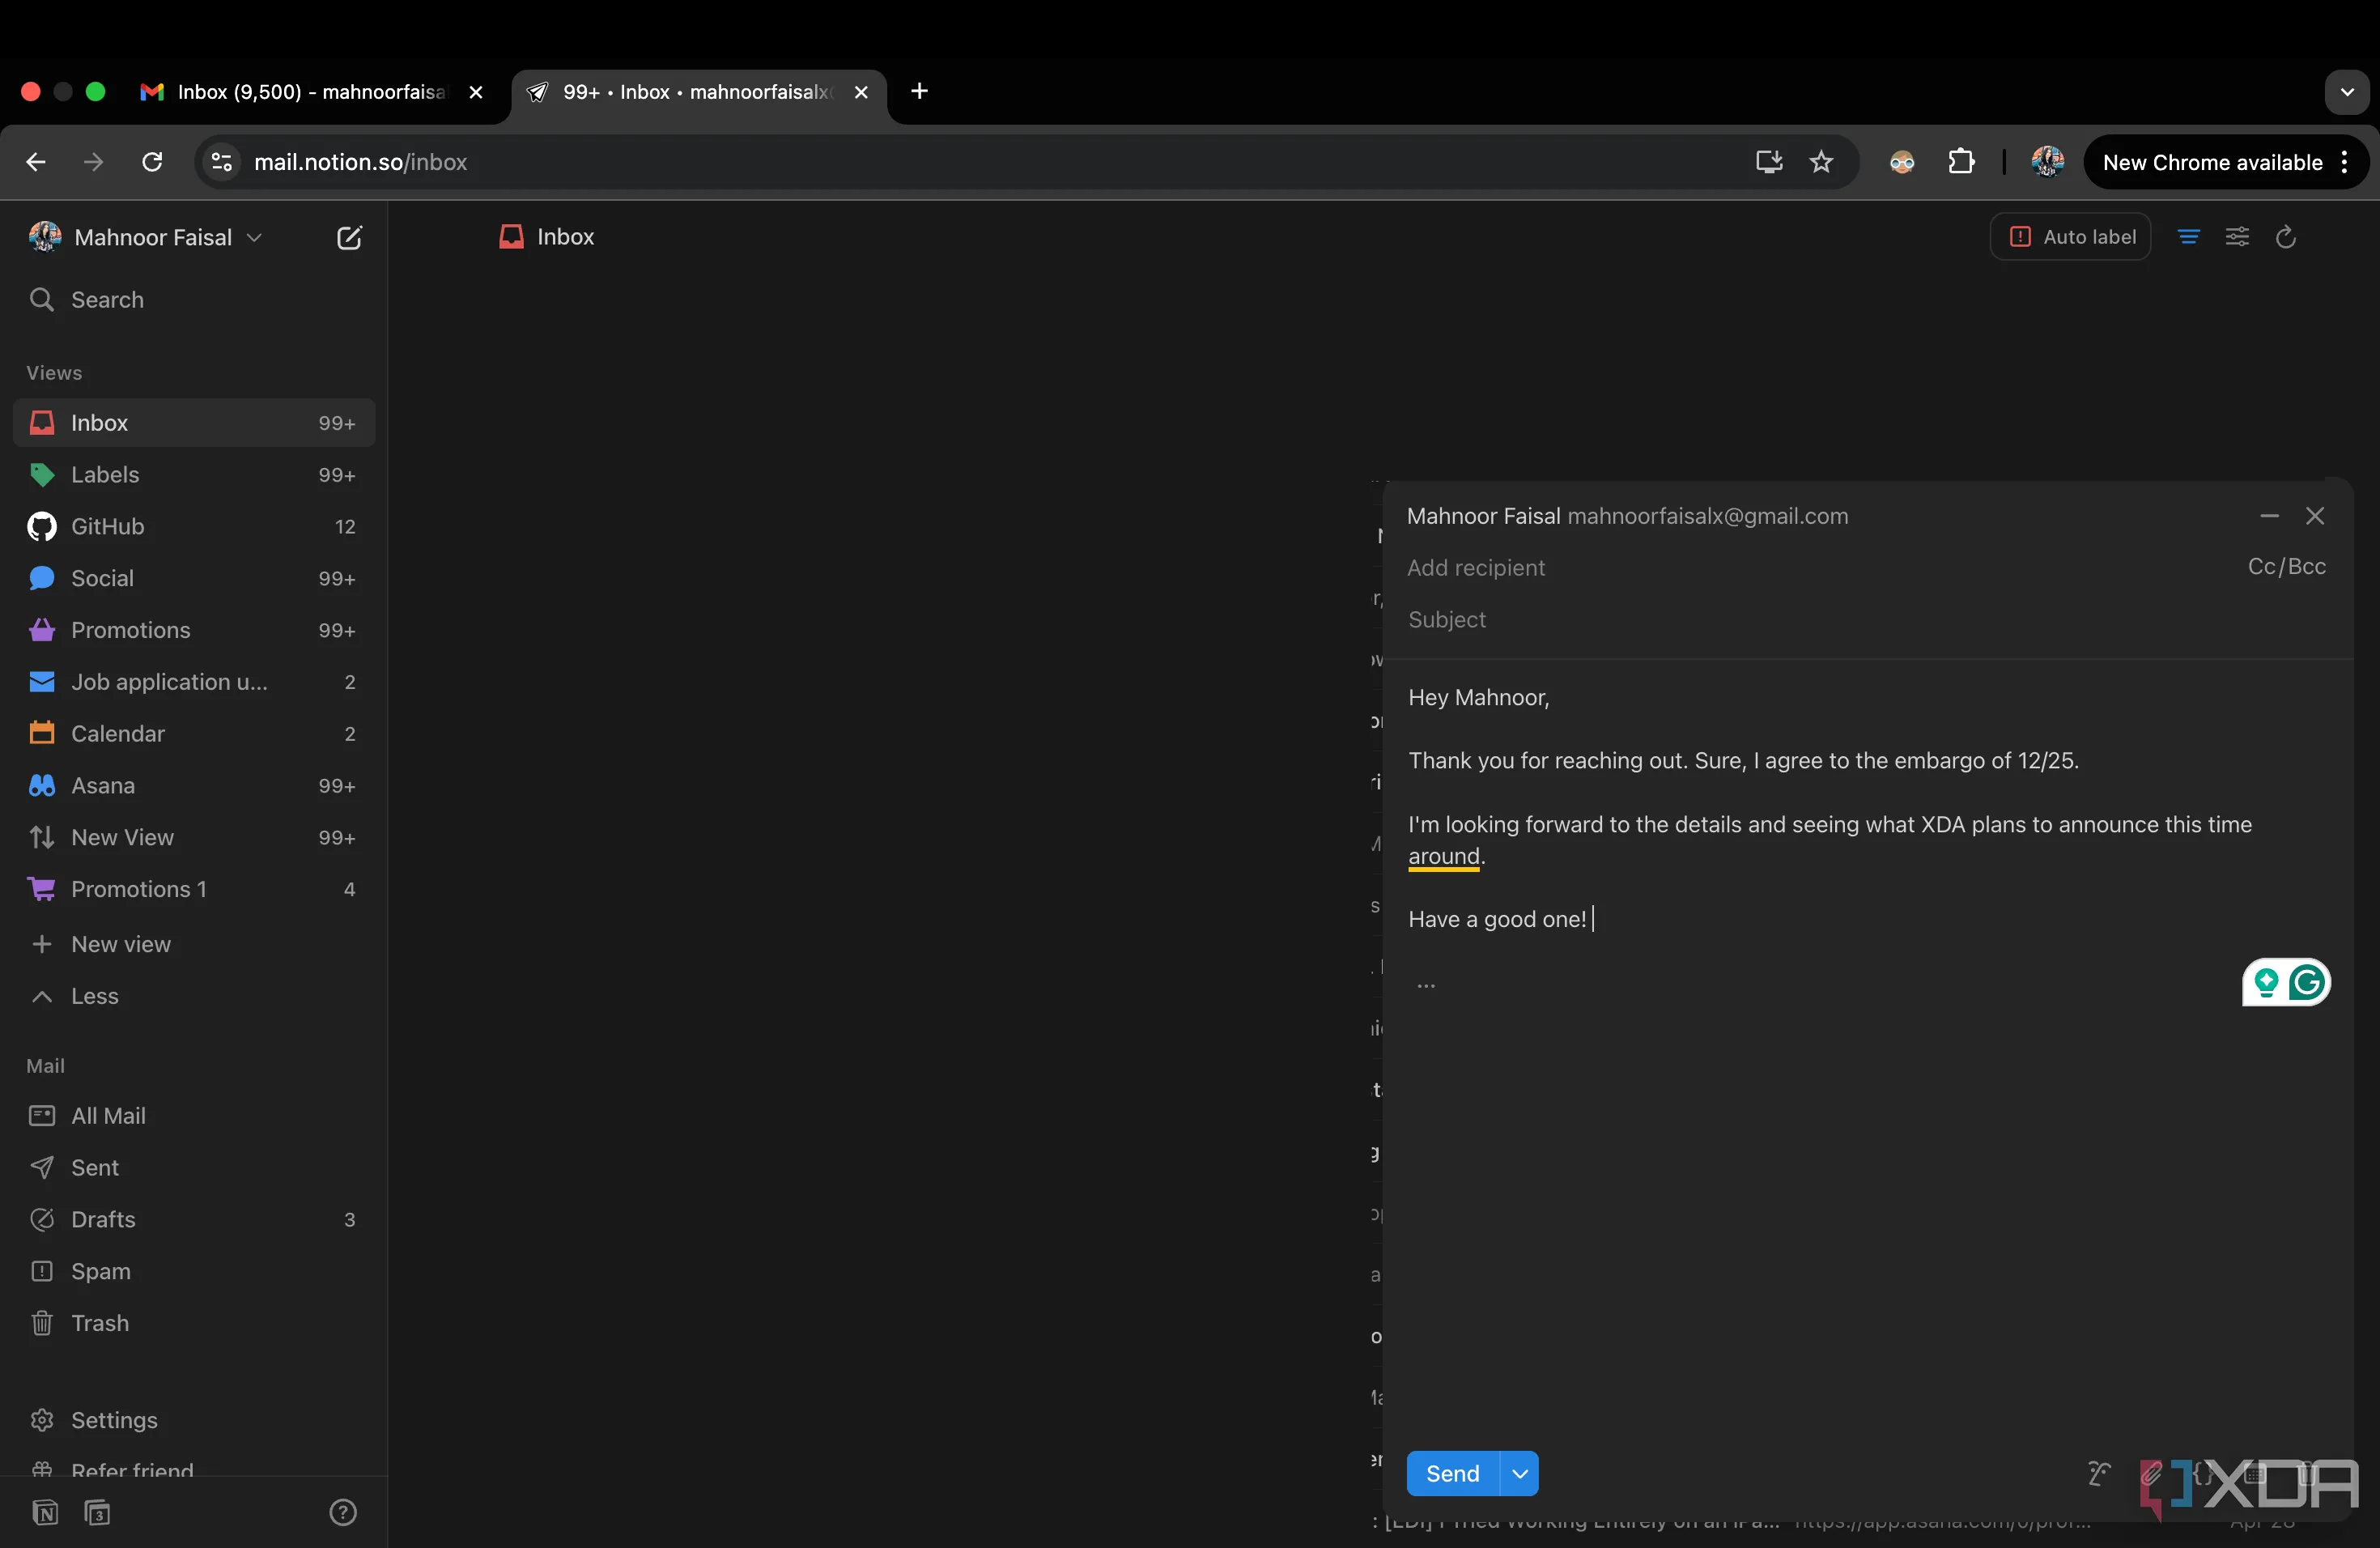Viewport: 2380px width, 1548px height.
Task: Open the Calendar view in sidebar
Action: 194,734
